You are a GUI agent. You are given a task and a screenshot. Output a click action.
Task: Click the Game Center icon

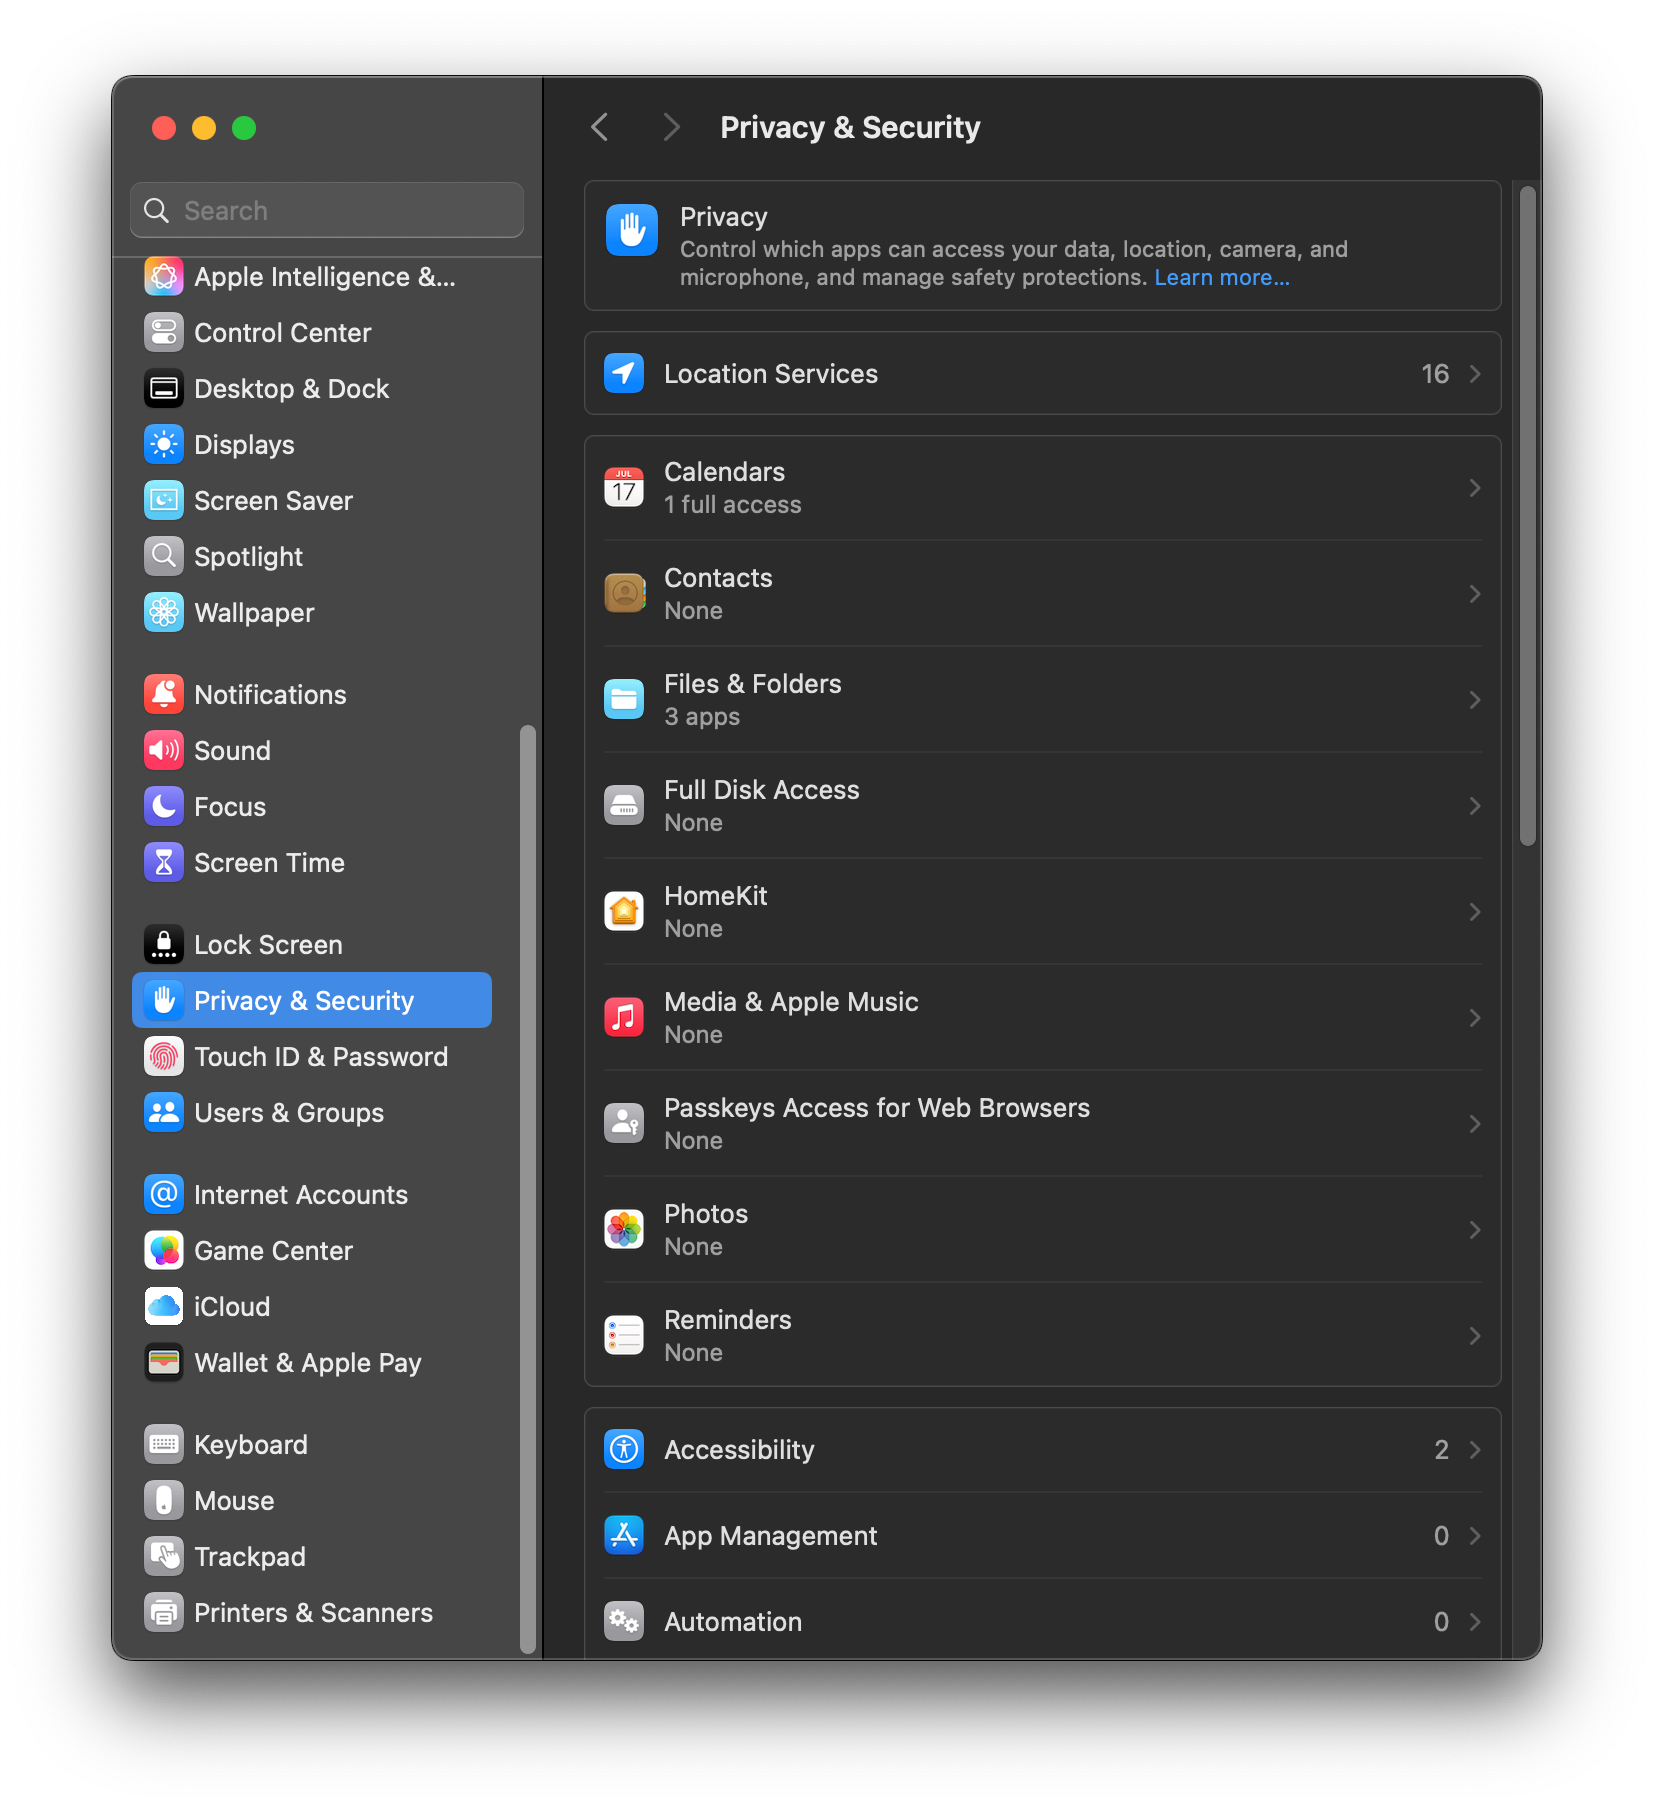point(164,1251)
